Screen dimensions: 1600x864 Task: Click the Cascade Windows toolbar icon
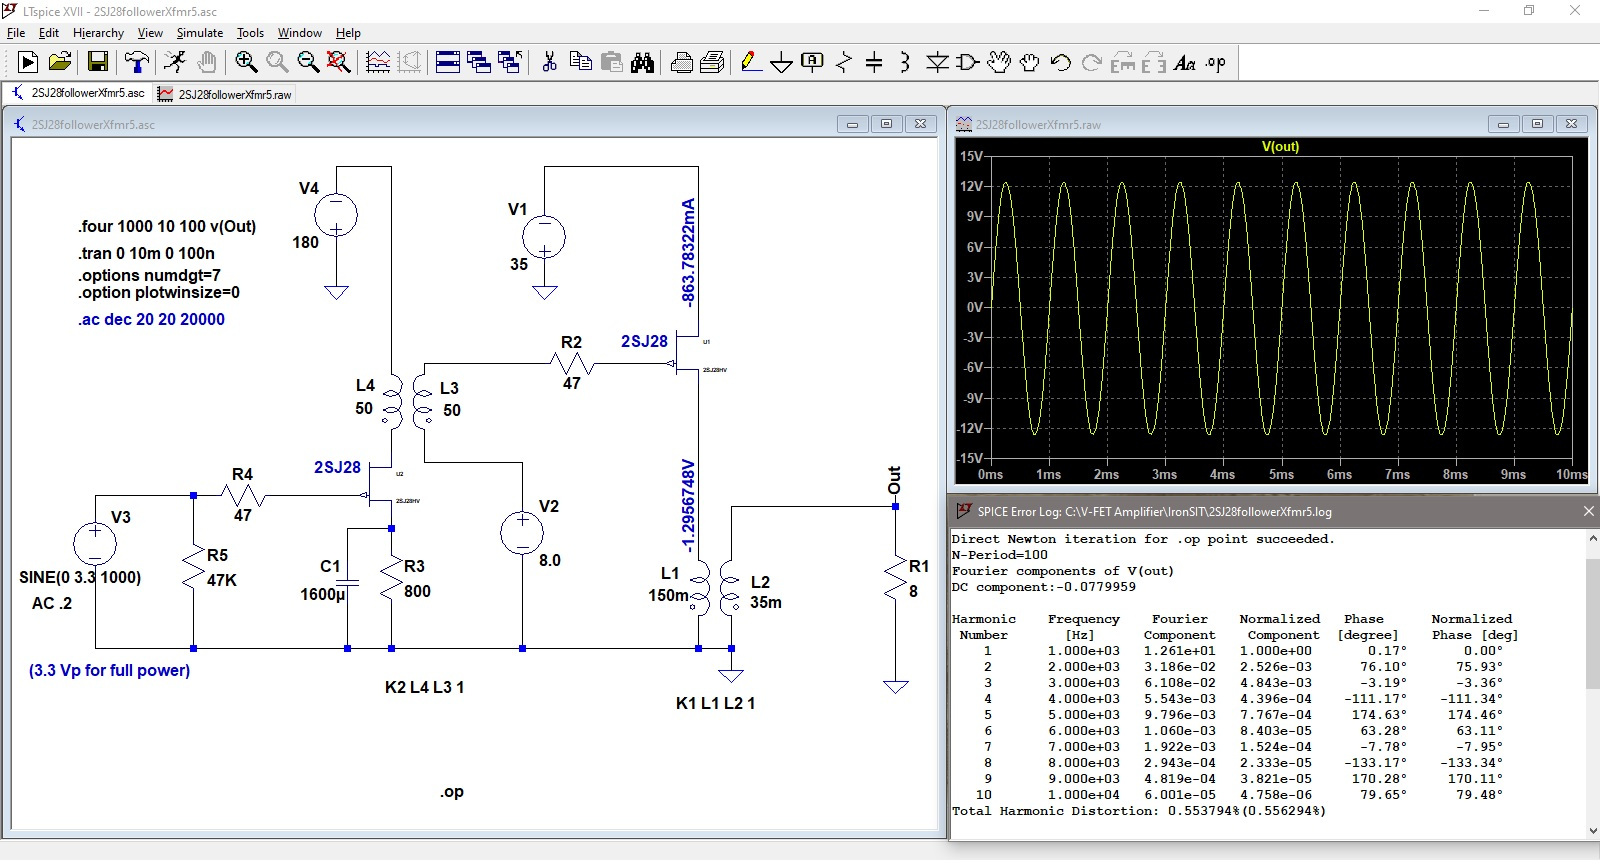pos(479,63)
